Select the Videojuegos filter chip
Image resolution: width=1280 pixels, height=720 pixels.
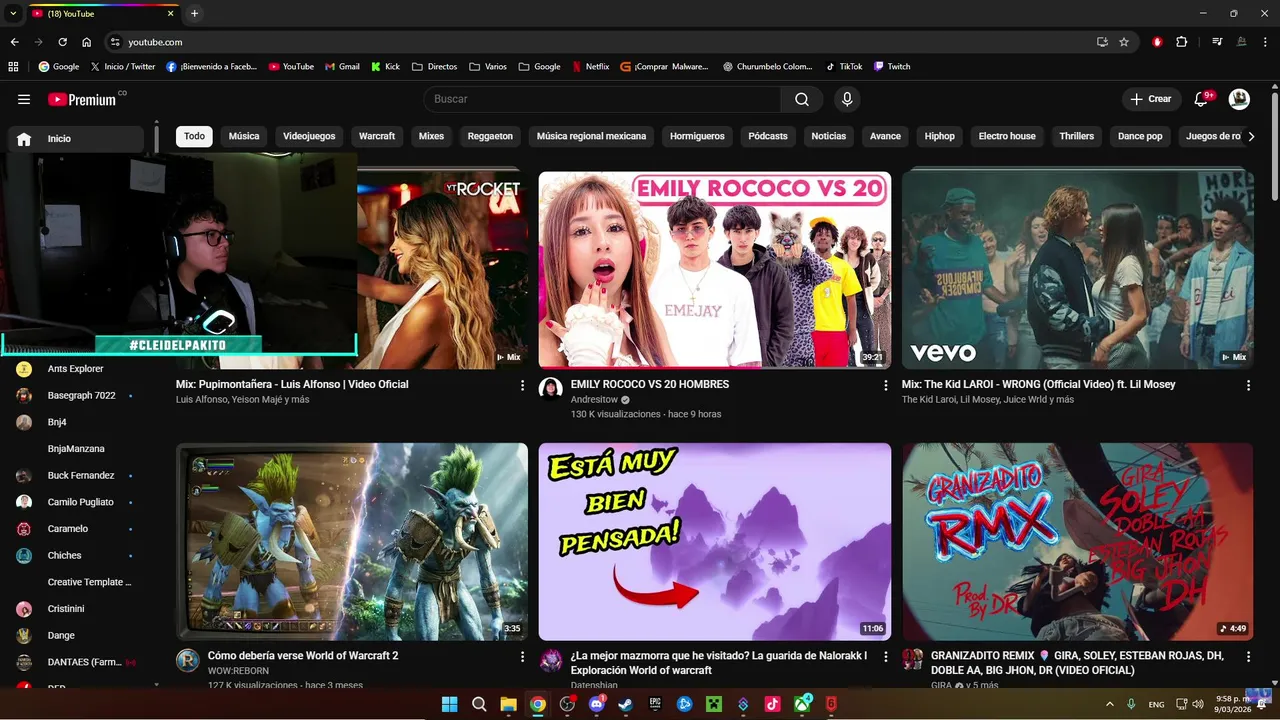click(x=309, y=136)
